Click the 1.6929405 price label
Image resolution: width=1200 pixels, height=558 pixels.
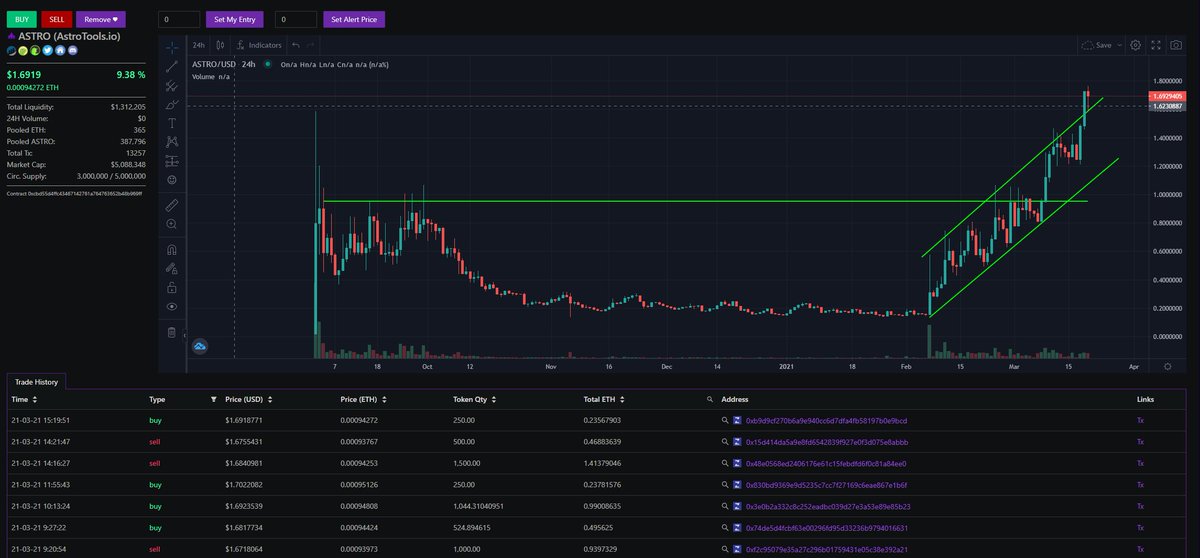point(1170,95)
